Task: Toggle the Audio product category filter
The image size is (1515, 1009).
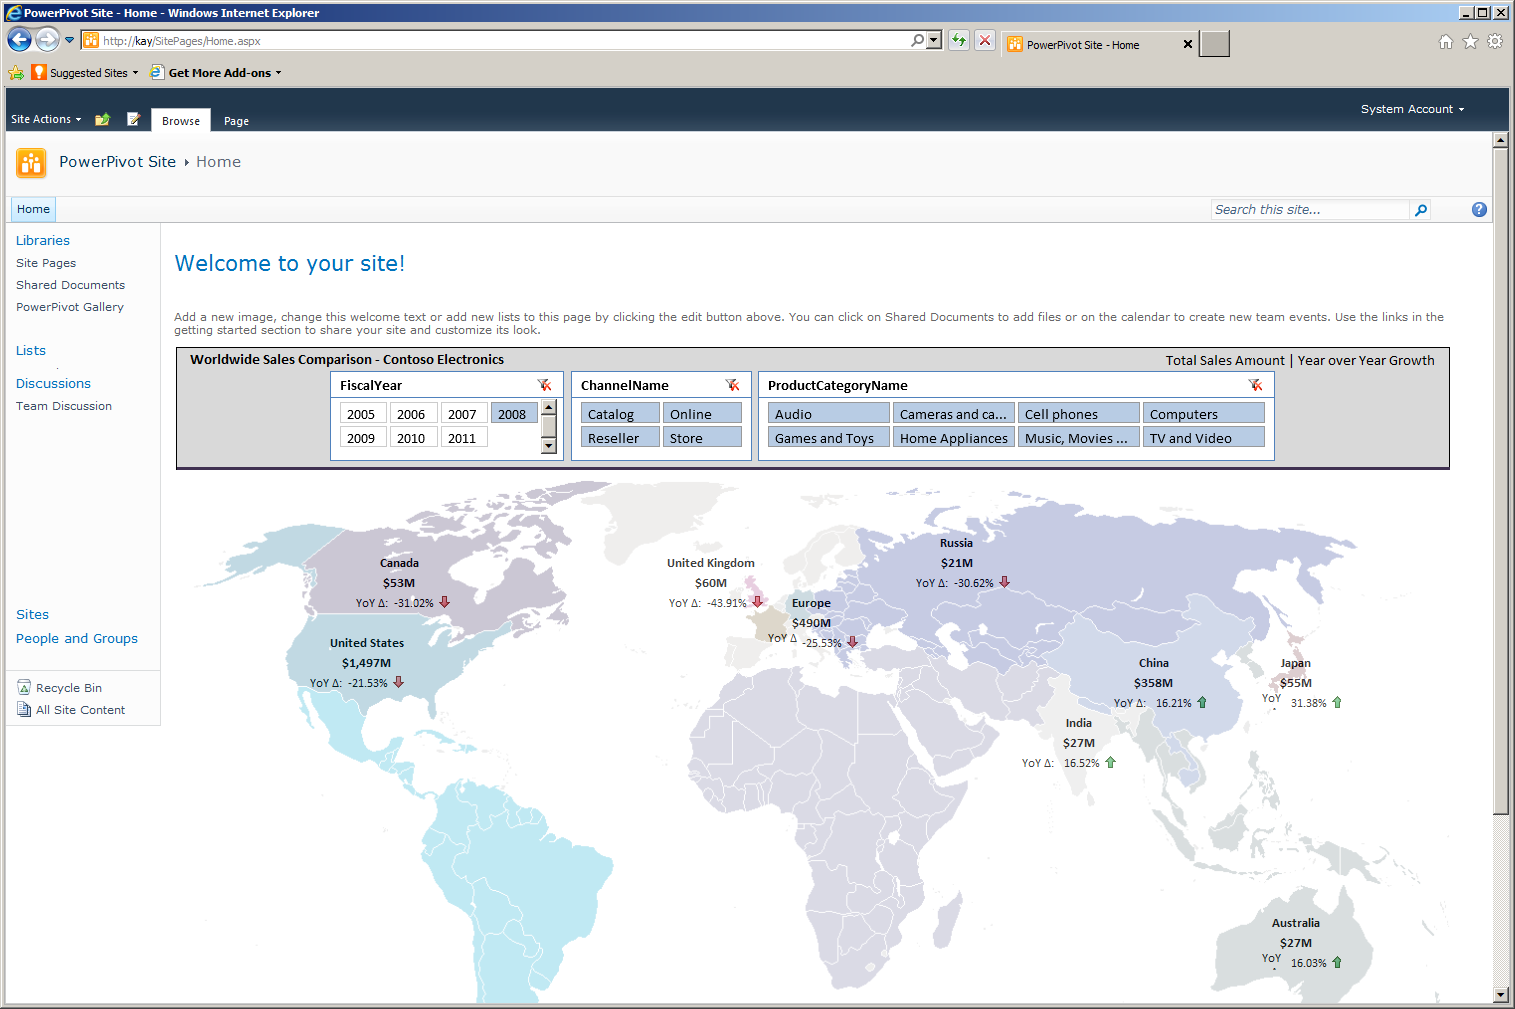Action: 829,414
